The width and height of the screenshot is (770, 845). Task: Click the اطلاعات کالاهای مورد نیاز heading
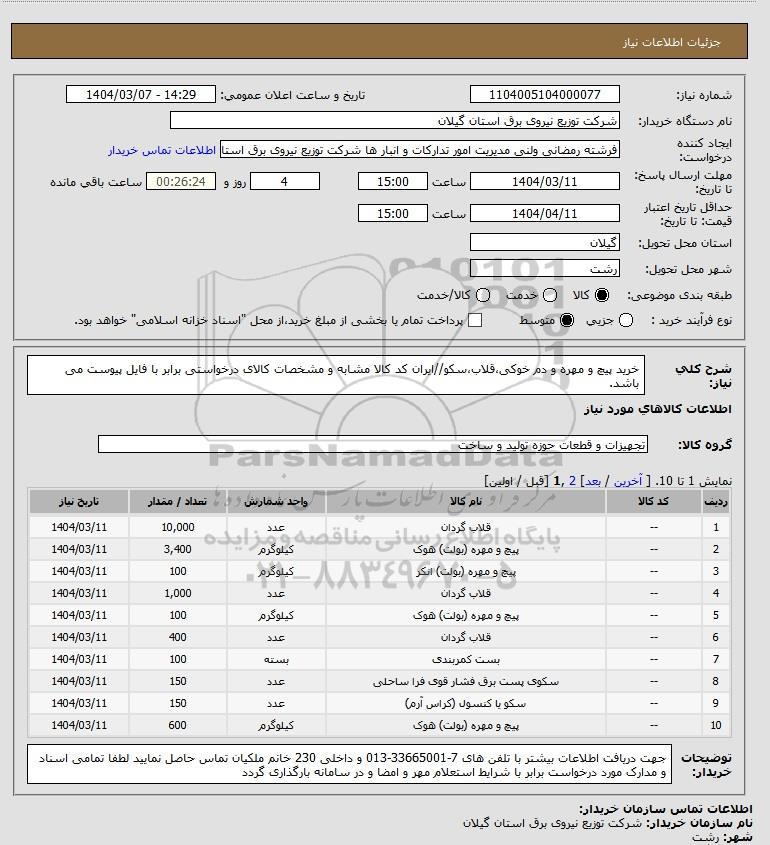[x=658, y=409]
